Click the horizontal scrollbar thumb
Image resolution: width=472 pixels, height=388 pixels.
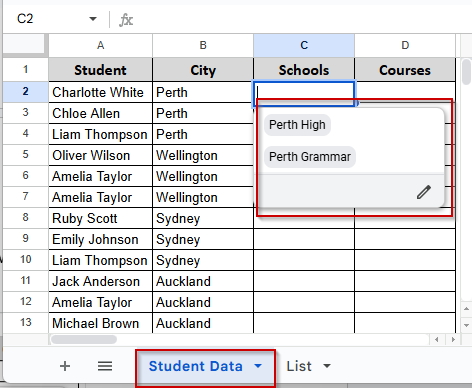(x=84, y=339)
